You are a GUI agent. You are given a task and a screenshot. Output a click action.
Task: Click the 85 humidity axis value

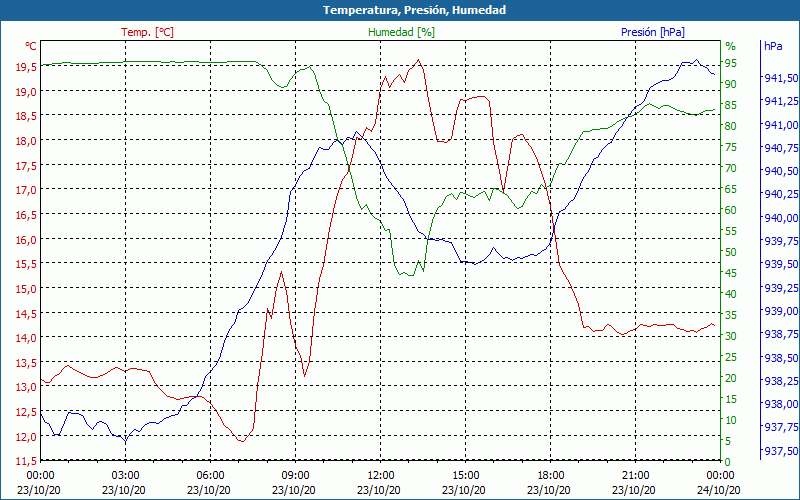coord(731,105)
